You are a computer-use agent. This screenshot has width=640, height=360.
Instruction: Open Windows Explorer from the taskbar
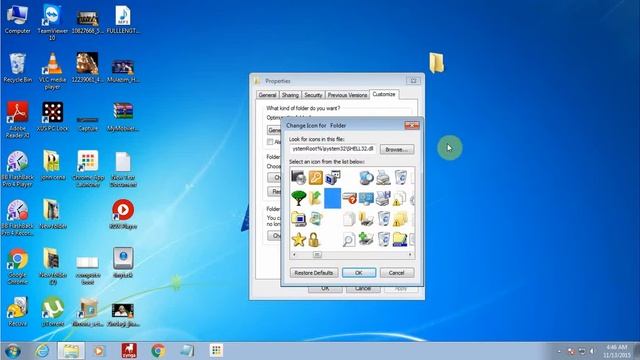pyautogui.click(x=71, y=351)
